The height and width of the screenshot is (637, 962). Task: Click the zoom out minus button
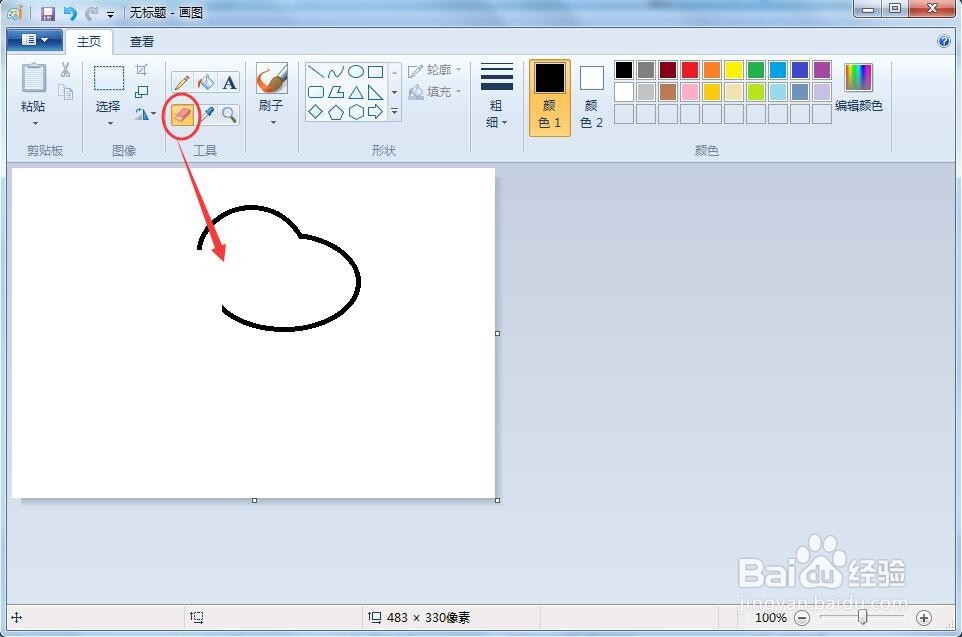point(802,618)
